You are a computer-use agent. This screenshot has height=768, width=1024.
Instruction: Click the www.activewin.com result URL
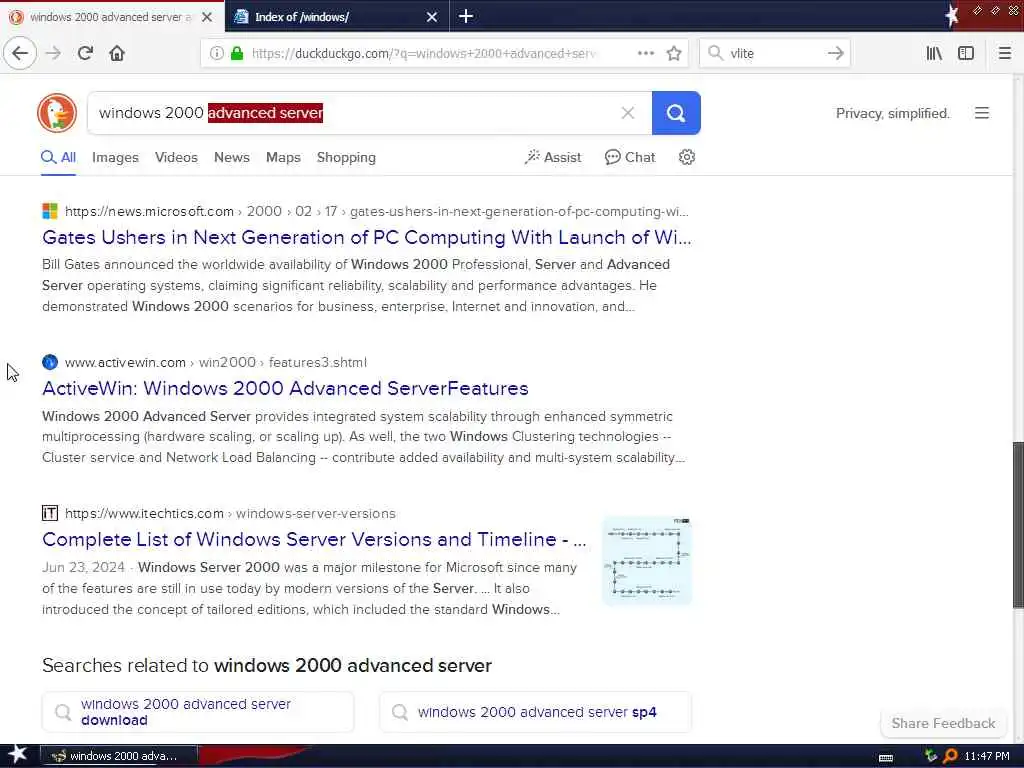point(216,362)
